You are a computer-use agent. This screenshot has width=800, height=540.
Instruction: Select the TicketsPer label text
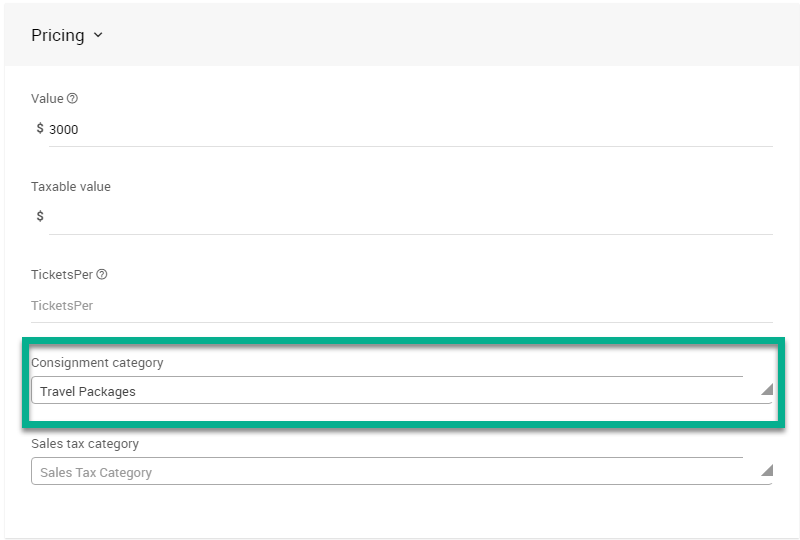click(62, 275)
